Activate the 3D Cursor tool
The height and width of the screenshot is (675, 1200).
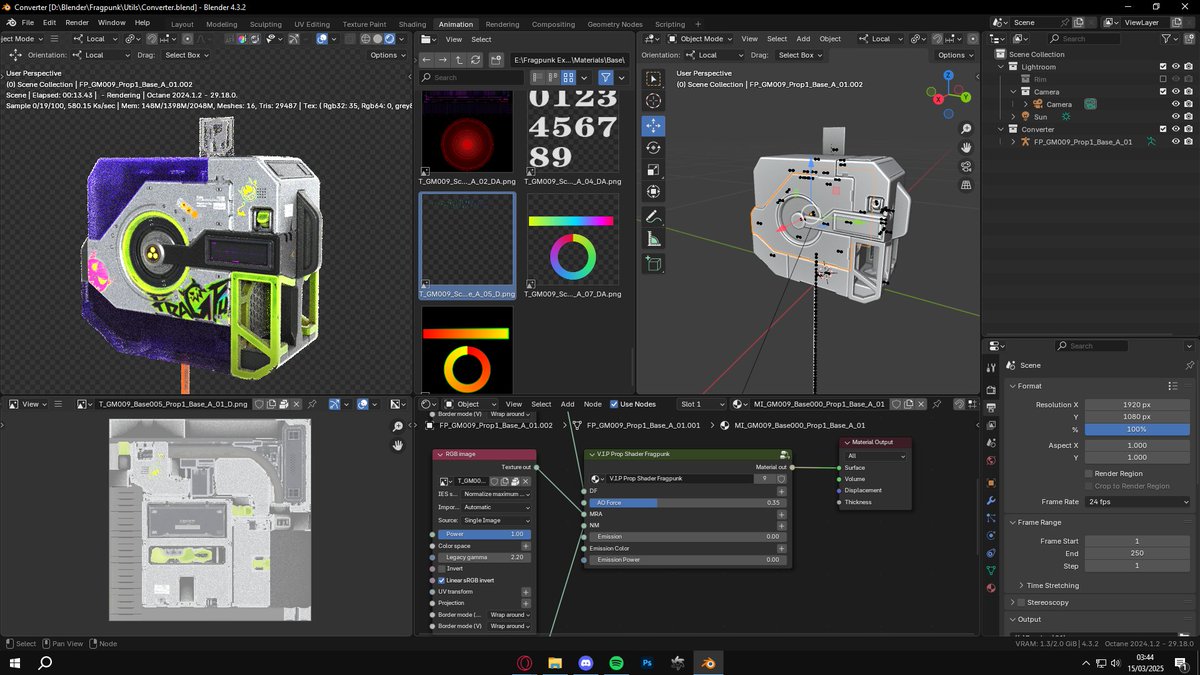653,101
